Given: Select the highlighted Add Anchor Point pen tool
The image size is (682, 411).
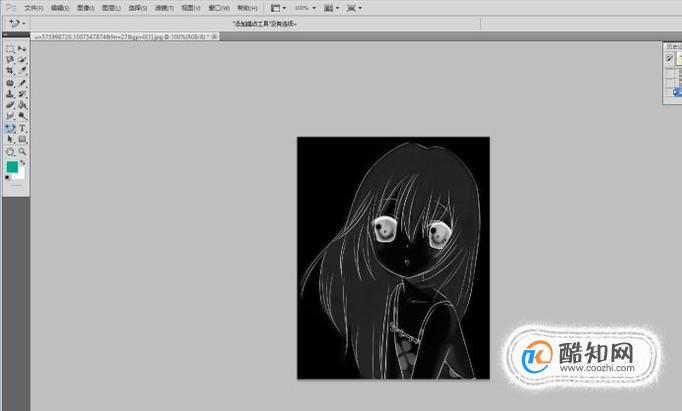Looking at the screenshot, I should coord(10,128).
